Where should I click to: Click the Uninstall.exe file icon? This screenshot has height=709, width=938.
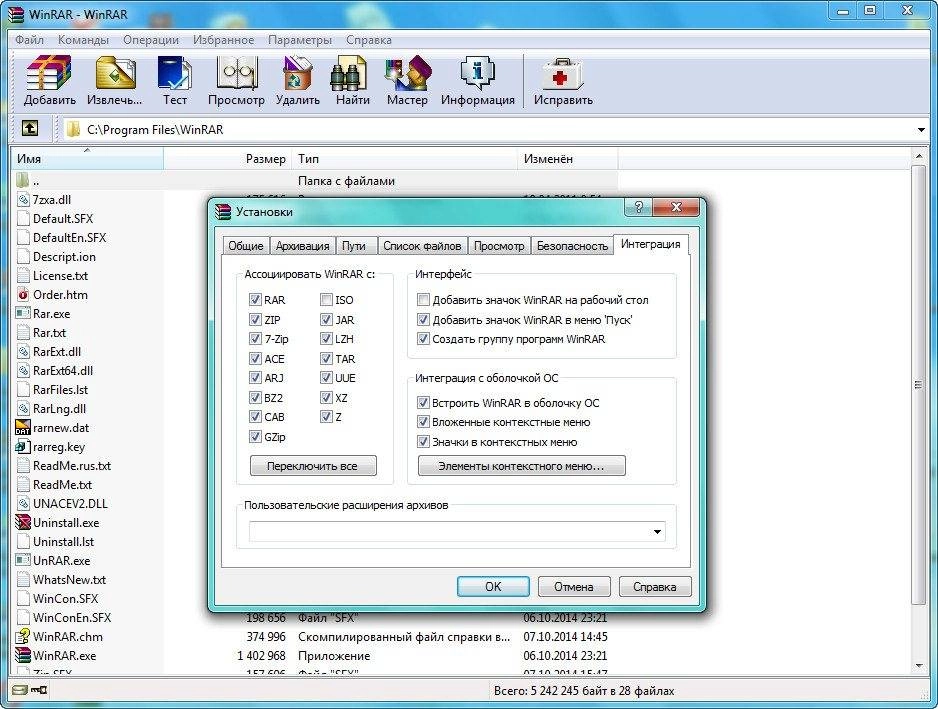coord(23,522)
